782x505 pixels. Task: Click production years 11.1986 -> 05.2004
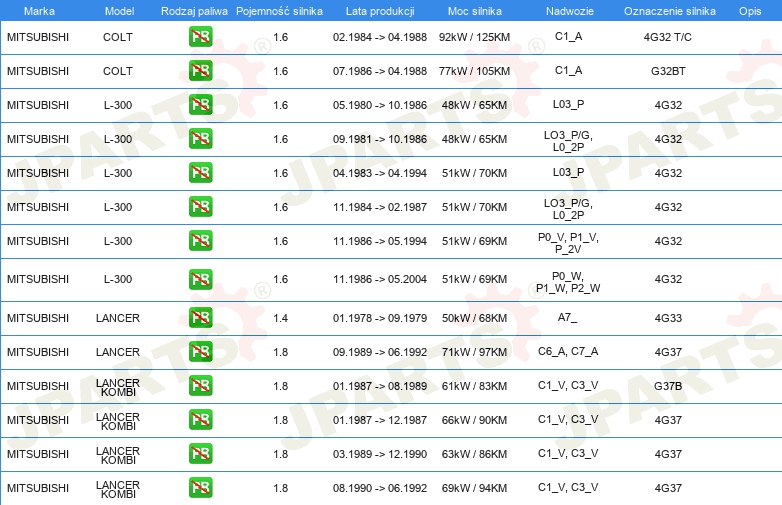click(380, 279)
